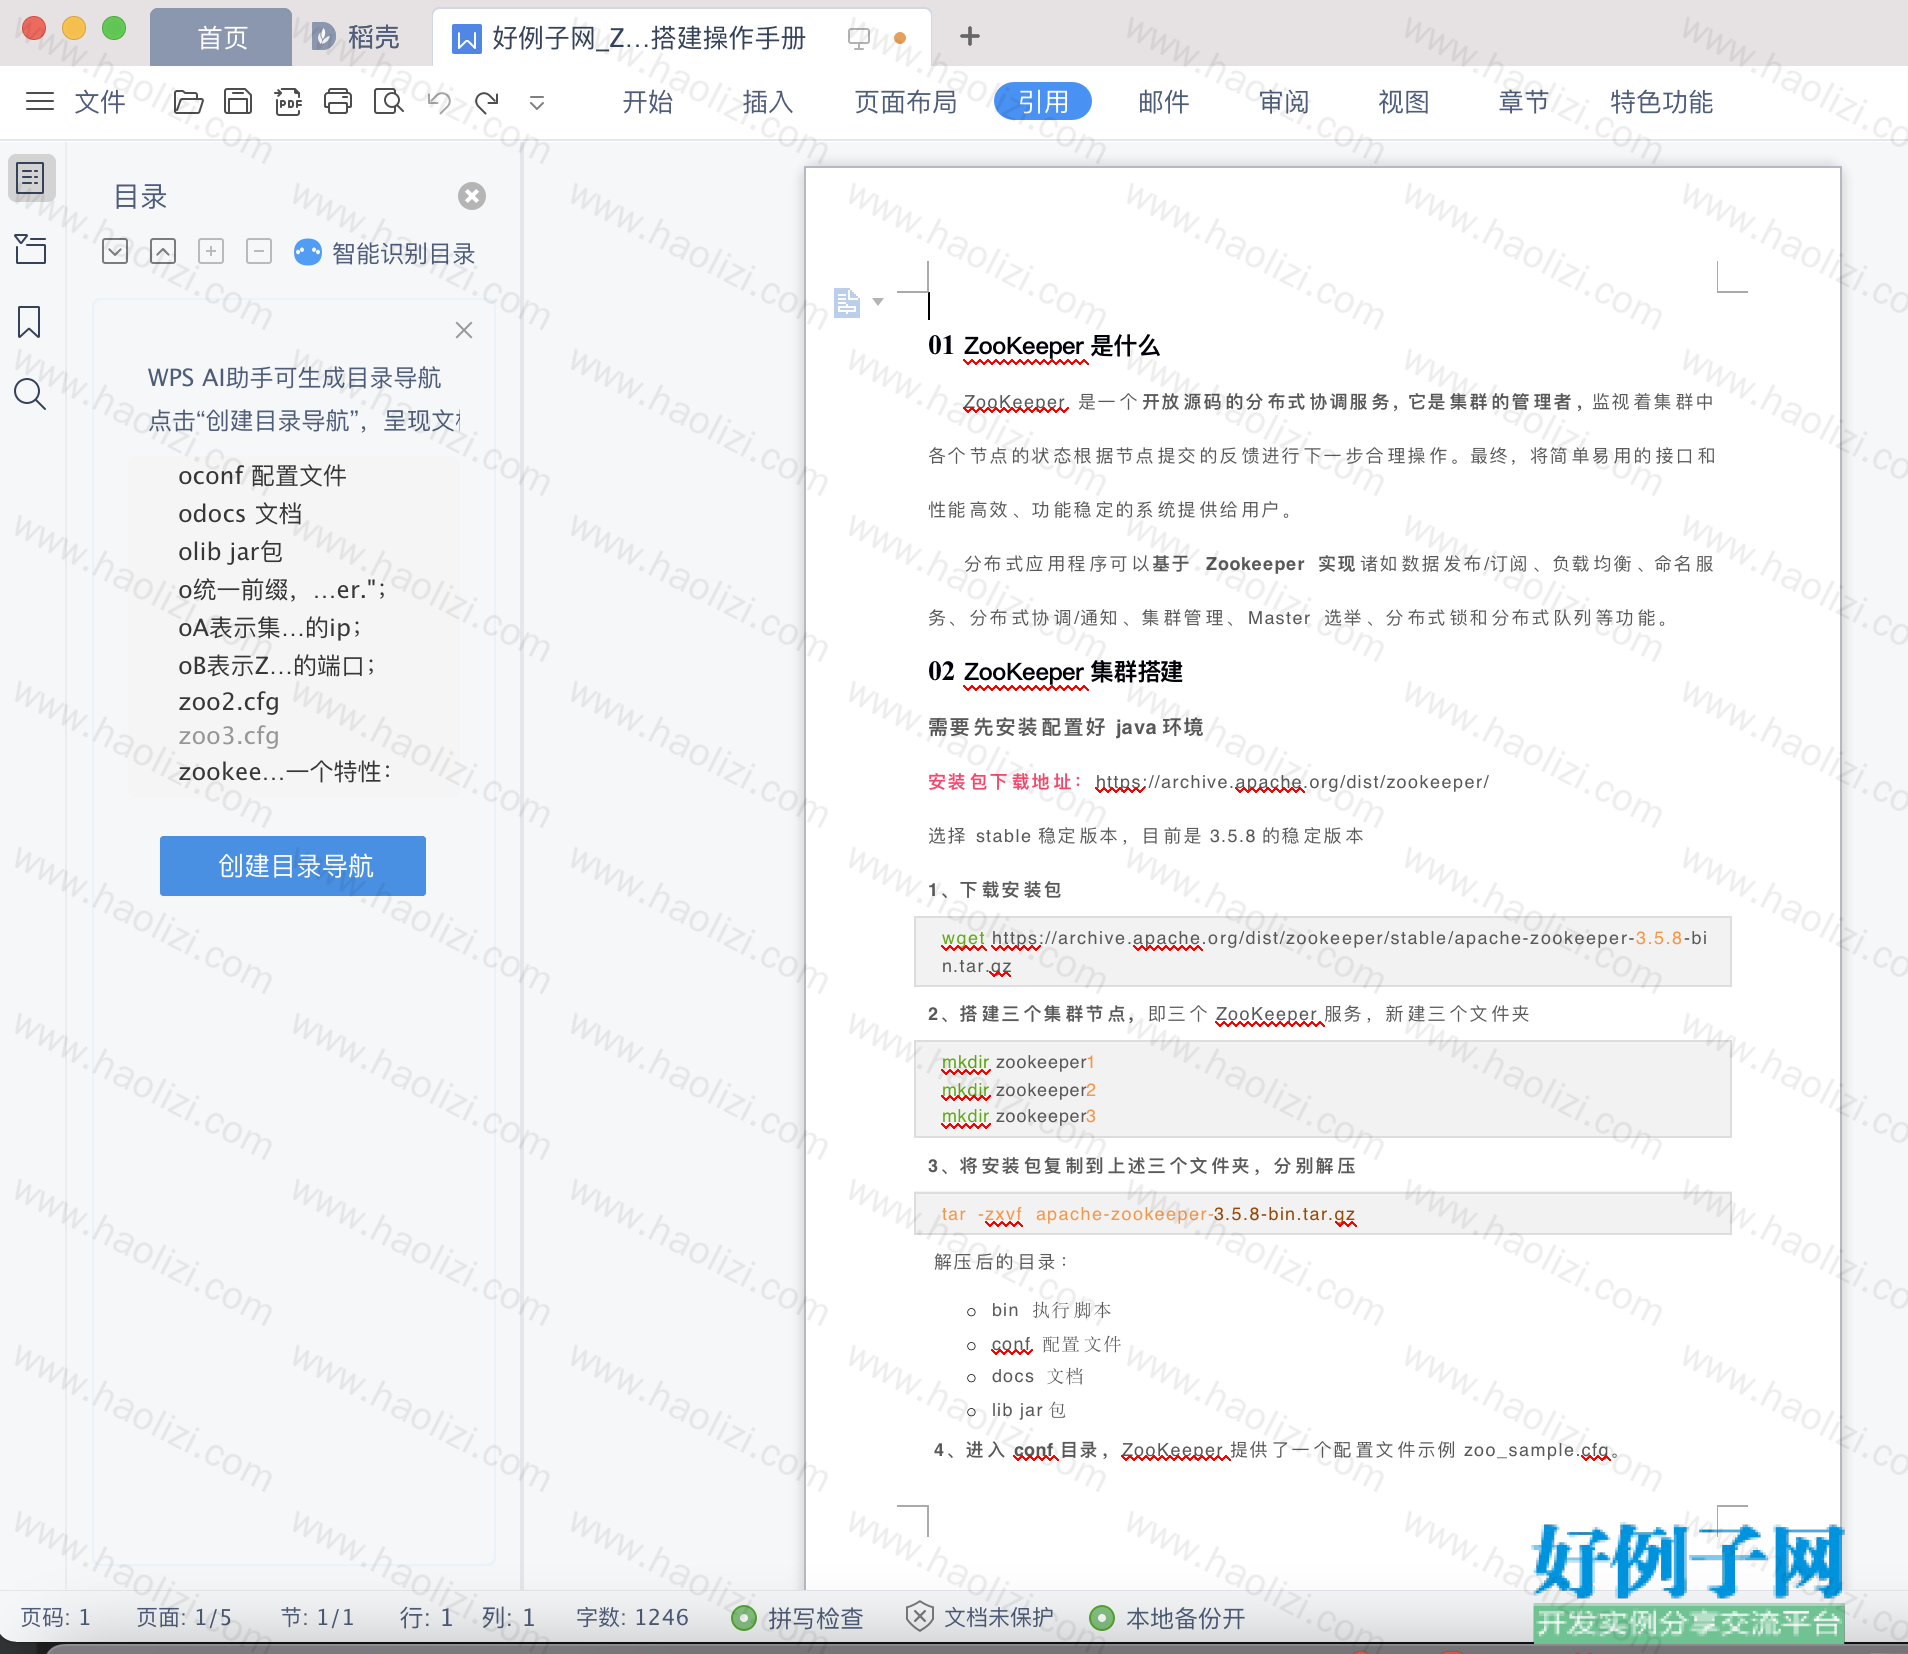Collapse all outline levels button
This screenshot has height=1654, width=1908.
pos(163,251)
